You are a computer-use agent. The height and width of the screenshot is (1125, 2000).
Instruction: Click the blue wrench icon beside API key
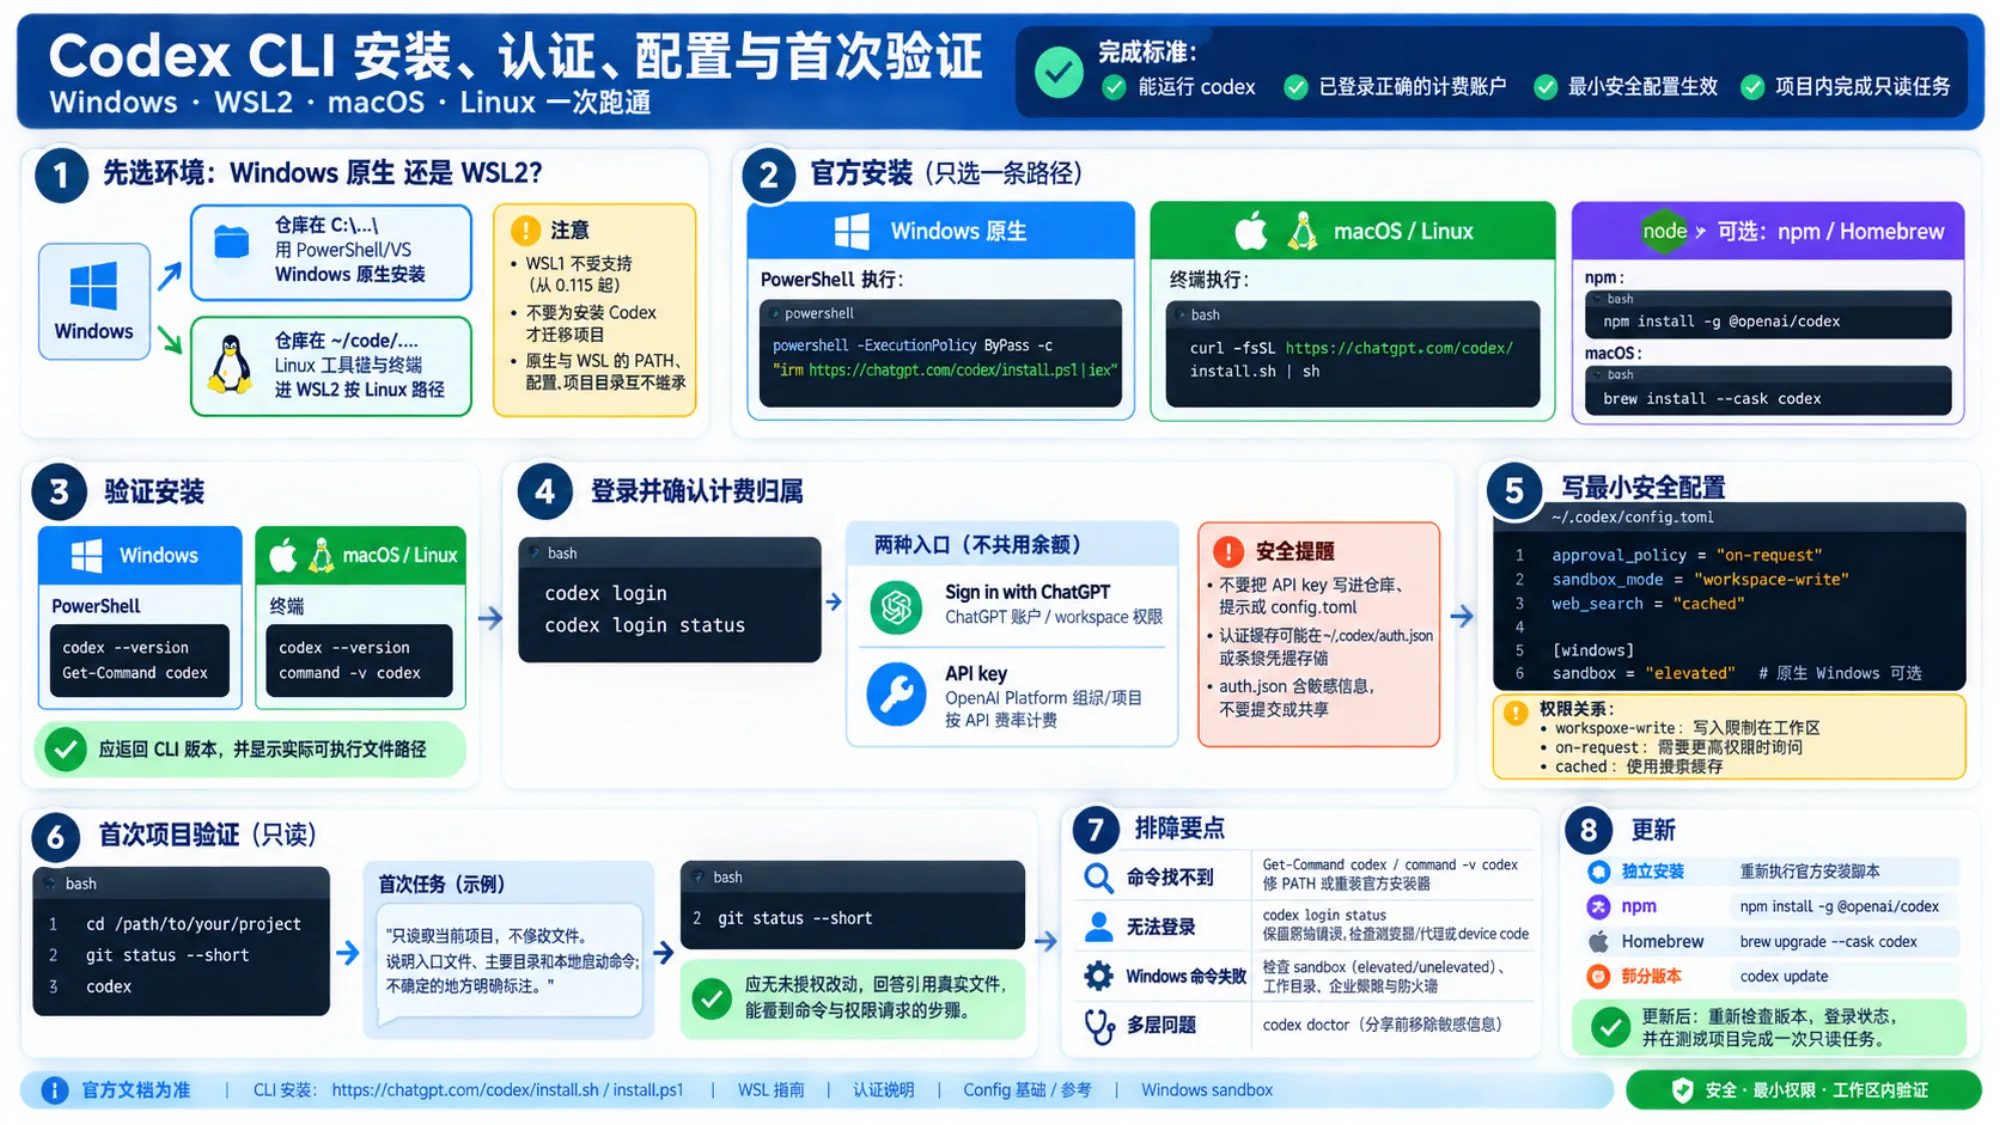[x=895, y=694]
